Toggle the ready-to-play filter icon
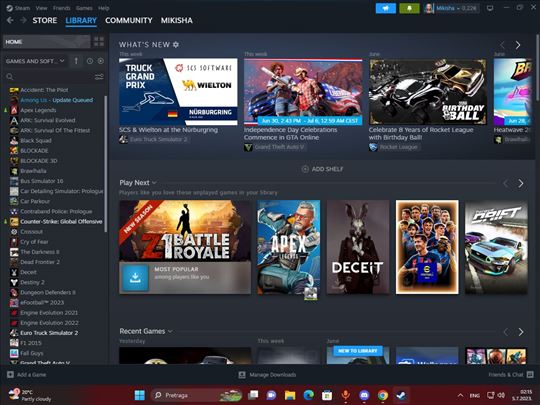540x405 pixels. (x=101, y=61)
